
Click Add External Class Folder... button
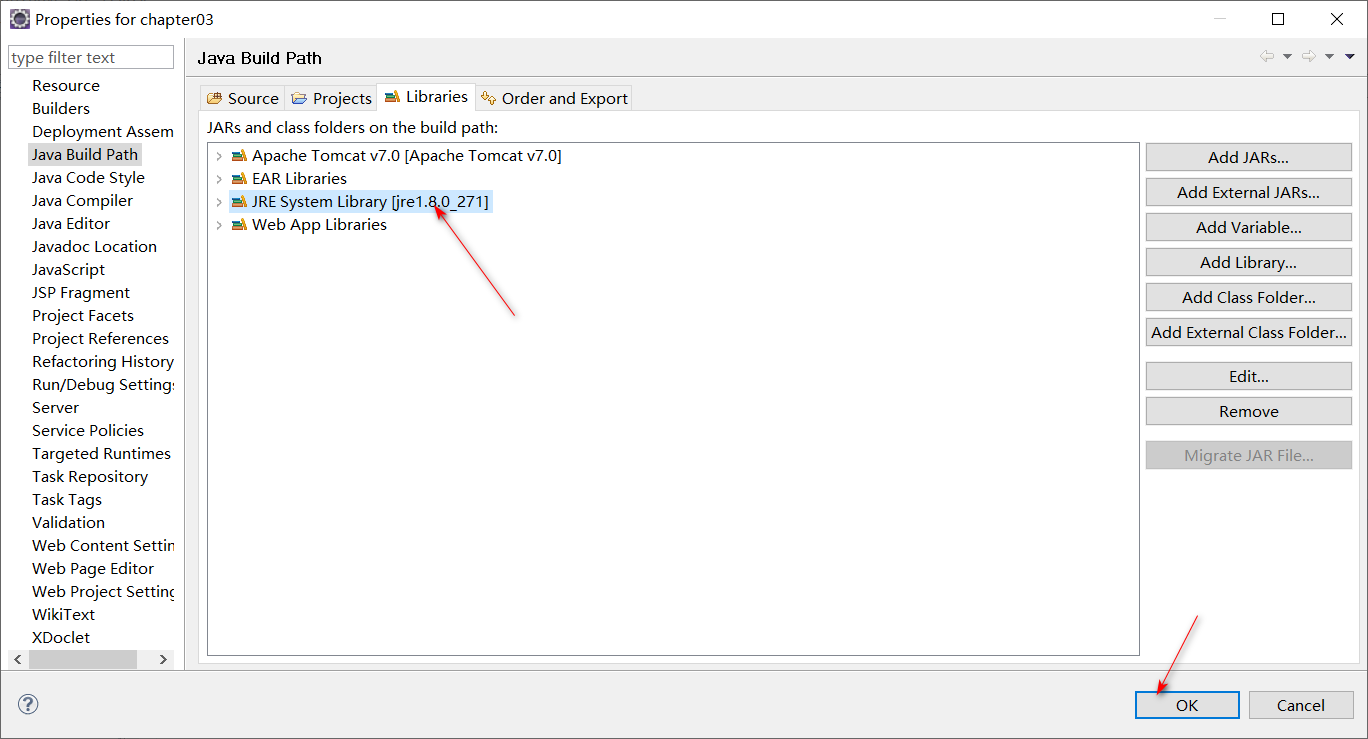[1248, 332]
